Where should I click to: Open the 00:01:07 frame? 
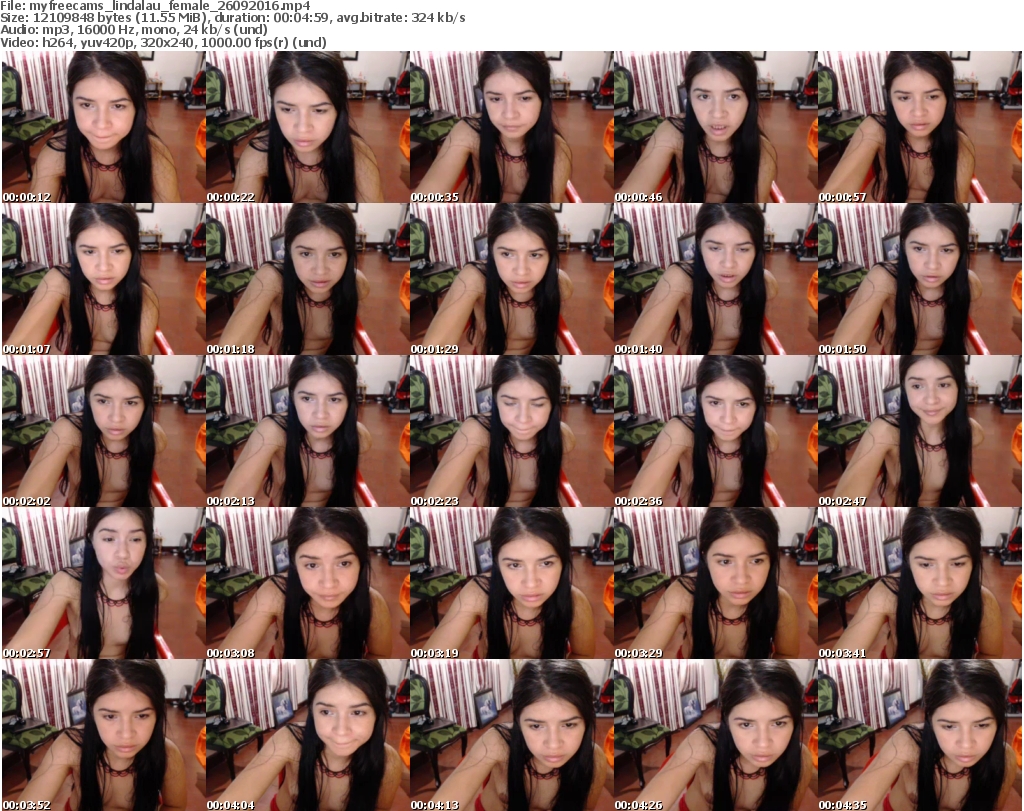[102, 279]
